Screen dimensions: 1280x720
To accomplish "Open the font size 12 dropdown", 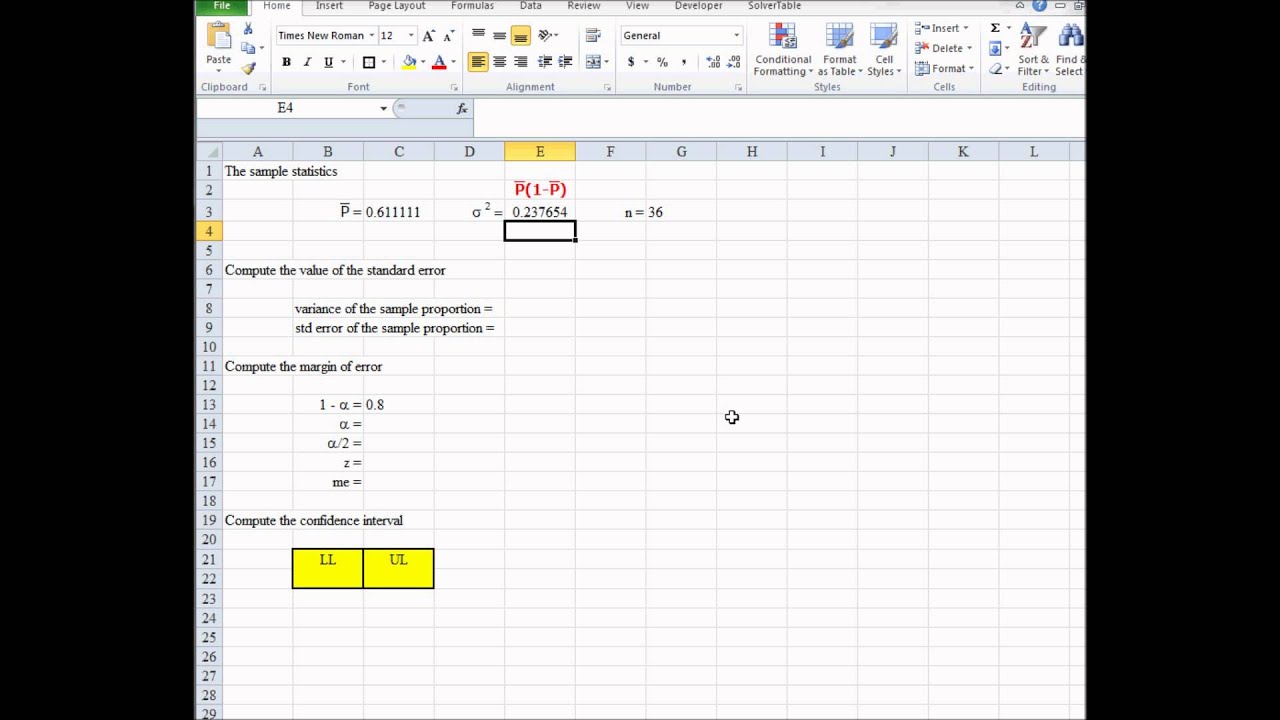I will coord(410,36).
